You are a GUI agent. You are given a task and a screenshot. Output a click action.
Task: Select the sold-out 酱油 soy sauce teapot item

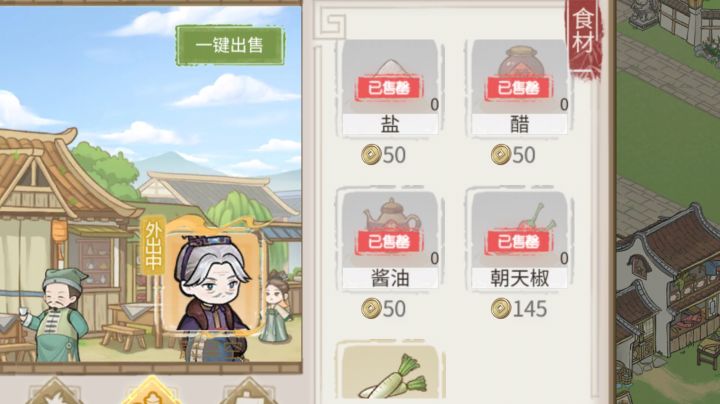pos(390,241)
